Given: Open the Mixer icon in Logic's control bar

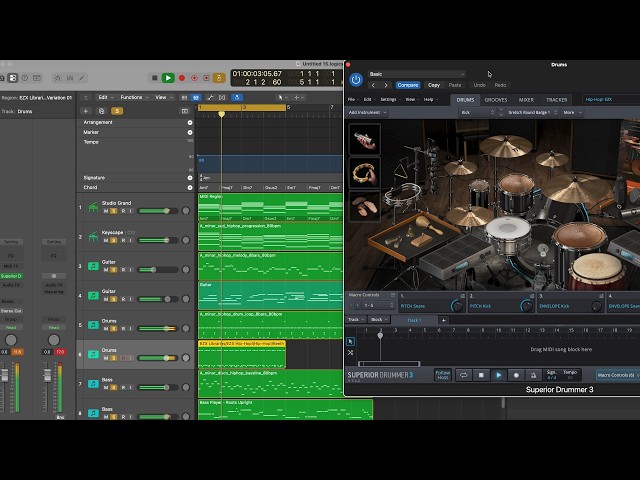Looking at the screenshot, I should click(70, 78).
